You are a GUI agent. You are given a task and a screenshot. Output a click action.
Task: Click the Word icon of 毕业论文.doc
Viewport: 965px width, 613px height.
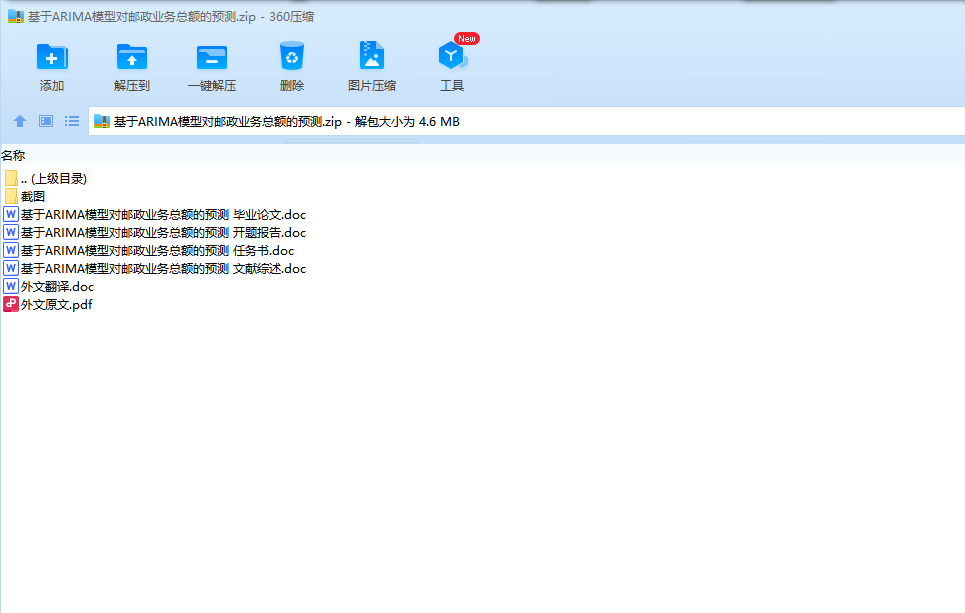click(11, 214)
